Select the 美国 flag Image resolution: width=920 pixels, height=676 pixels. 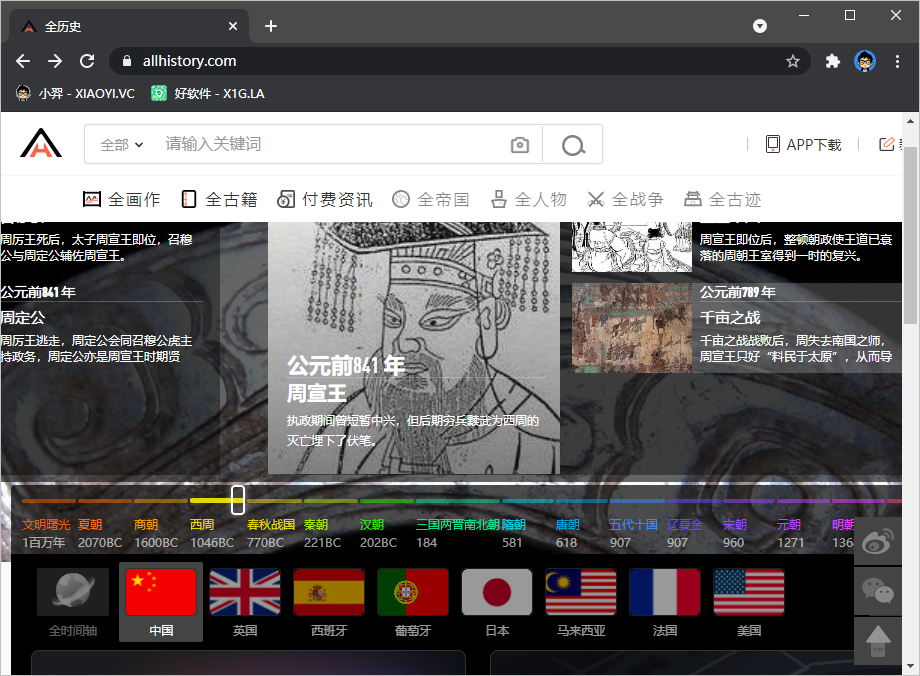click(749, 592)
